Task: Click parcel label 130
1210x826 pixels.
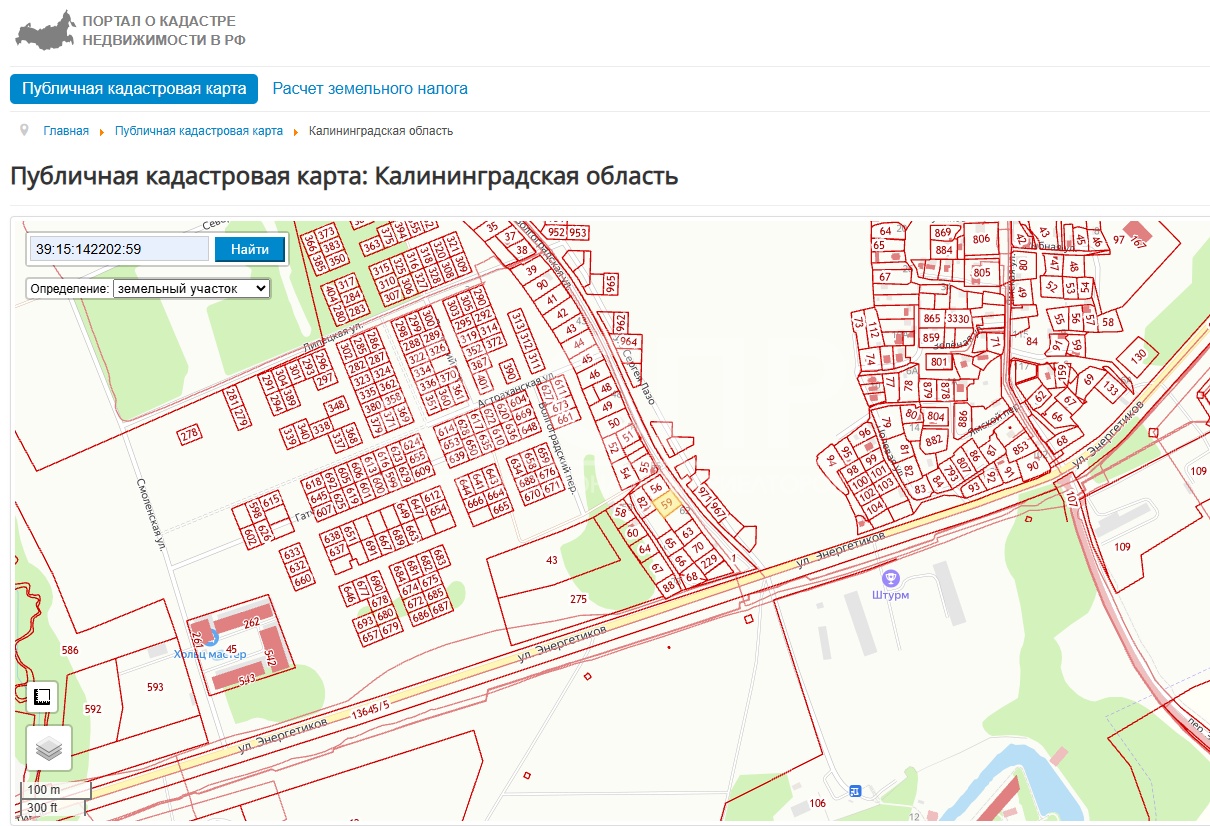Action: pos(1138,356)
